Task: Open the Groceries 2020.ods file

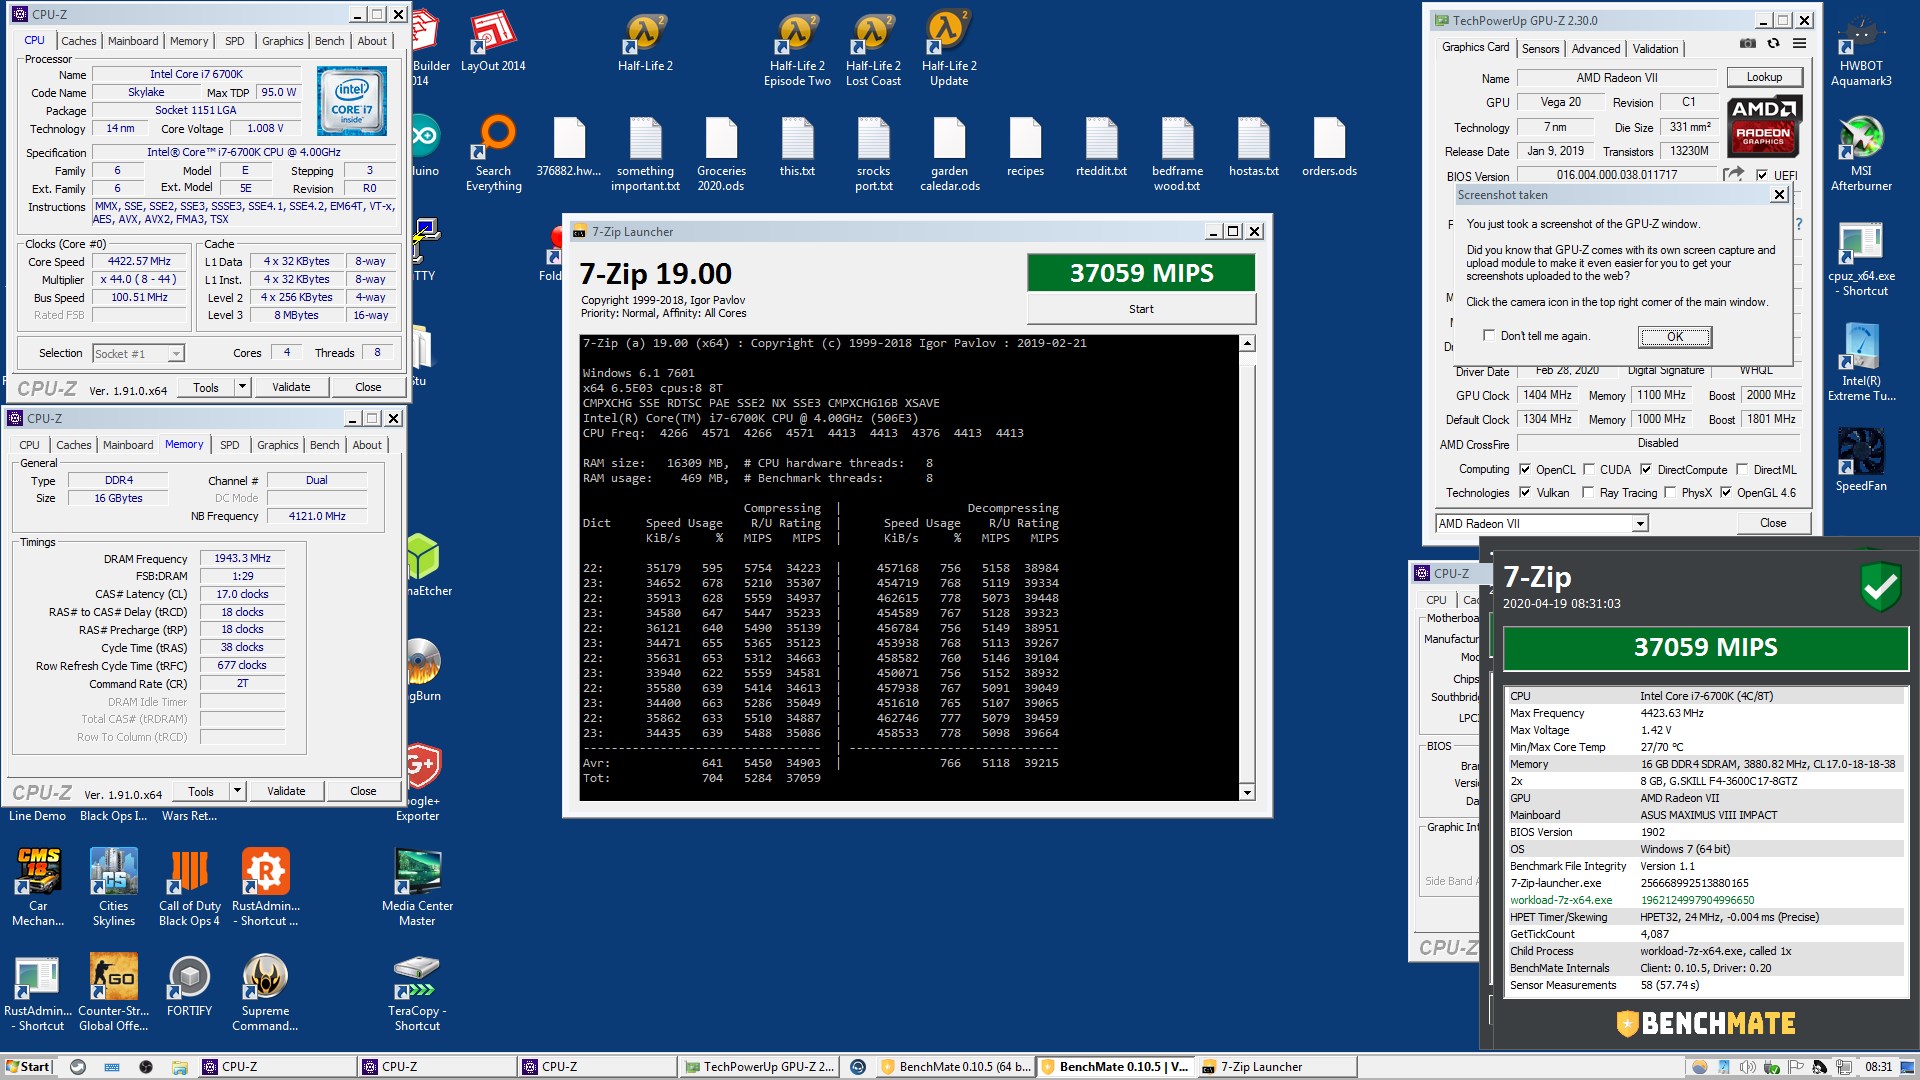Action: pyautogui.click(x=721, y=153)
